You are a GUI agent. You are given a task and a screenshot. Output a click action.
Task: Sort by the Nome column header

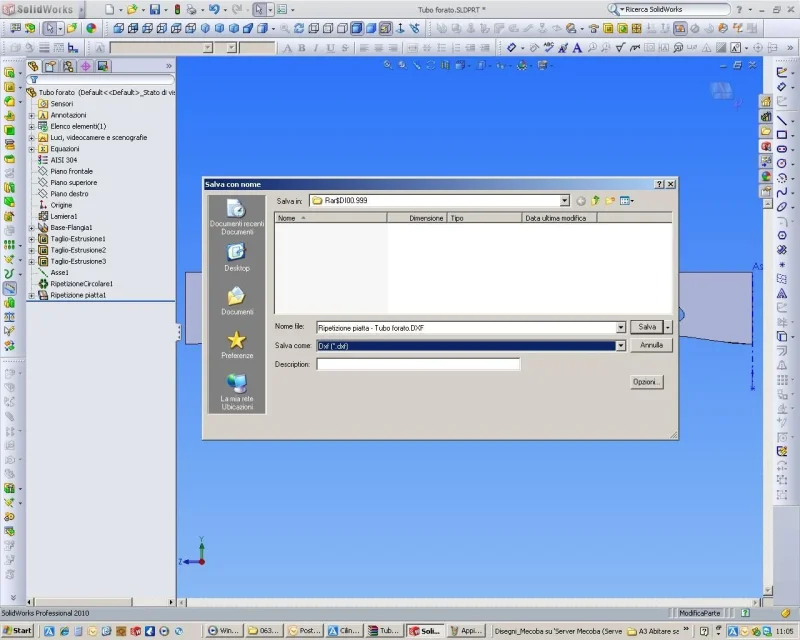pyautogui.click(x=331, y=218)
